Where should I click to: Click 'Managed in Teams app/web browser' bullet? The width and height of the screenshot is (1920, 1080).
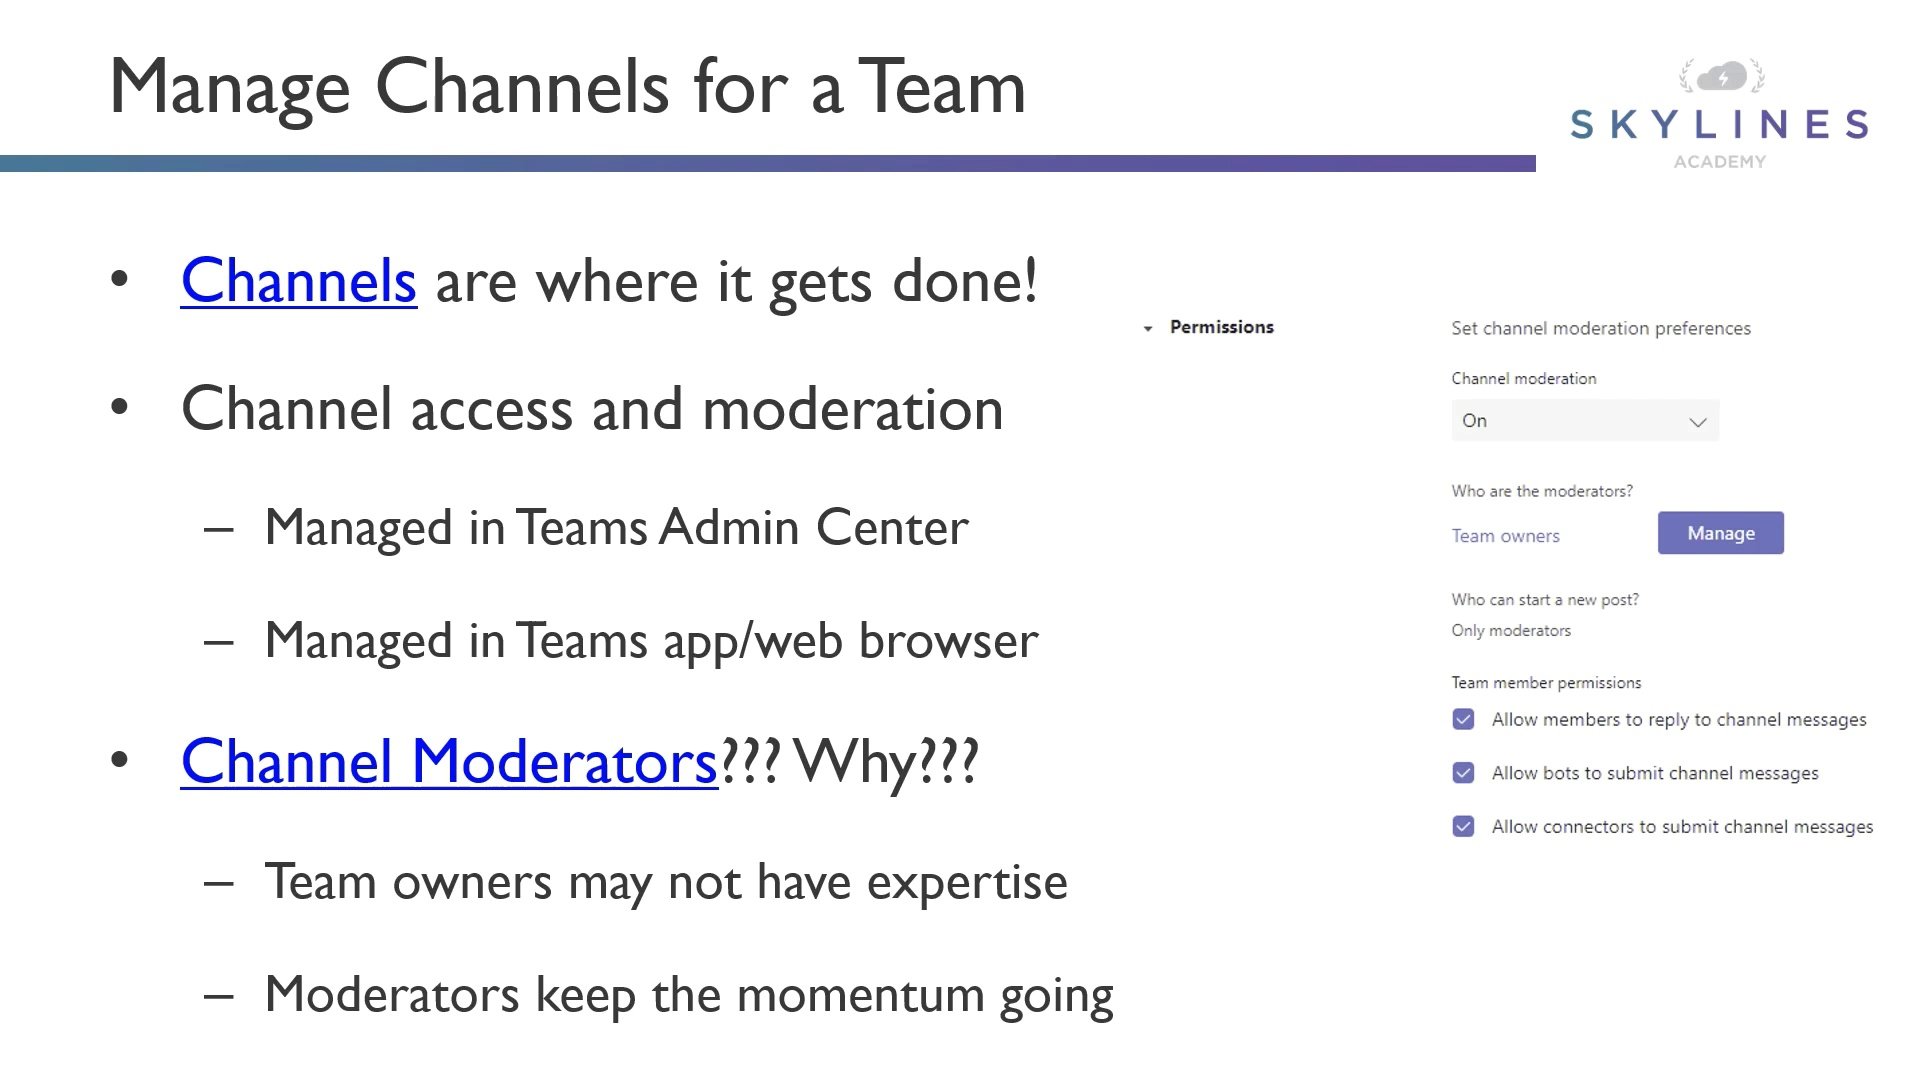pyautogui.click(x=651, y=641)
